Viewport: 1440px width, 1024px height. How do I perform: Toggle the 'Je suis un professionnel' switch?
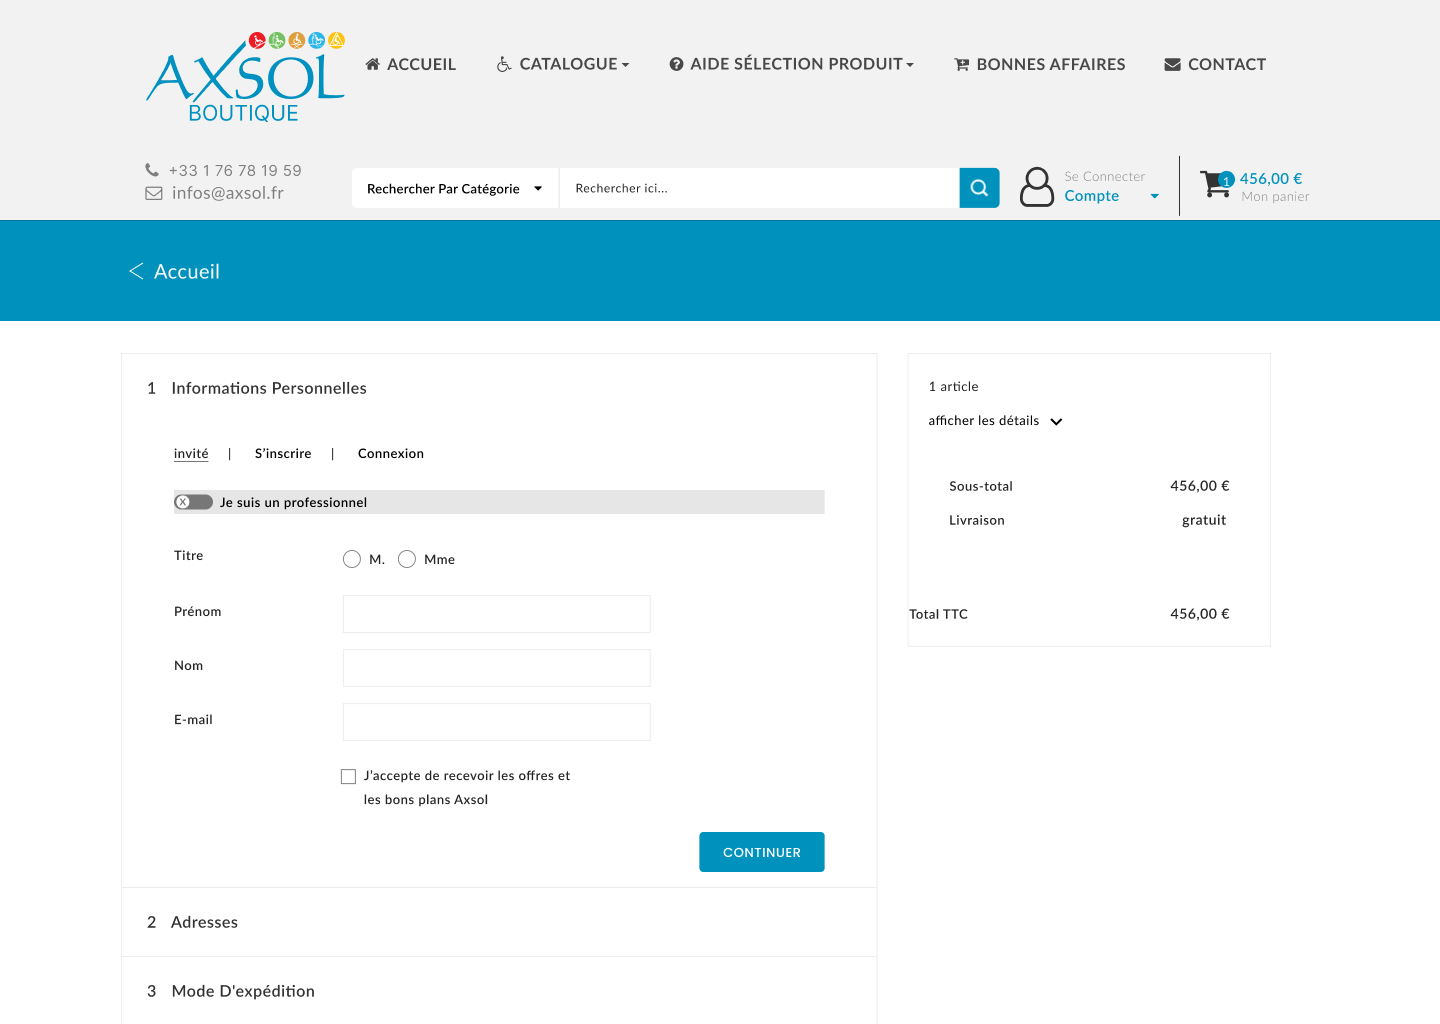tap(193, 502)
